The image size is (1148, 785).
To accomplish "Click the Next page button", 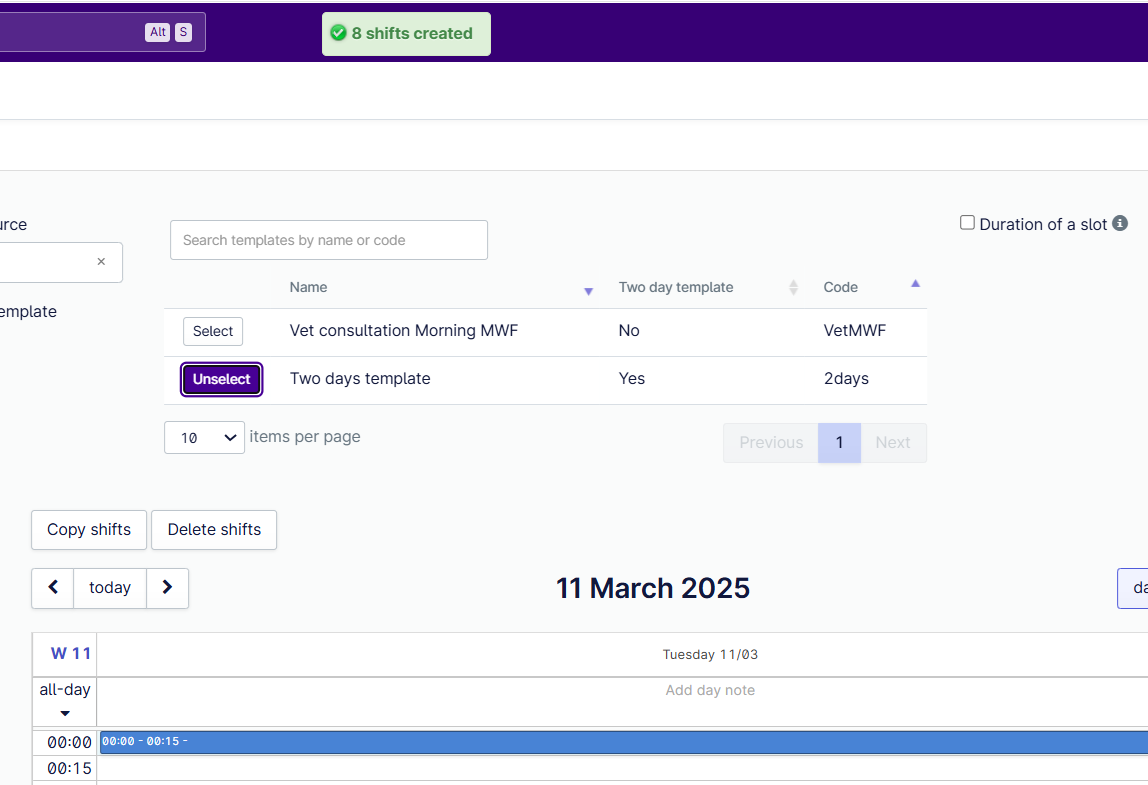I will 892,442.
